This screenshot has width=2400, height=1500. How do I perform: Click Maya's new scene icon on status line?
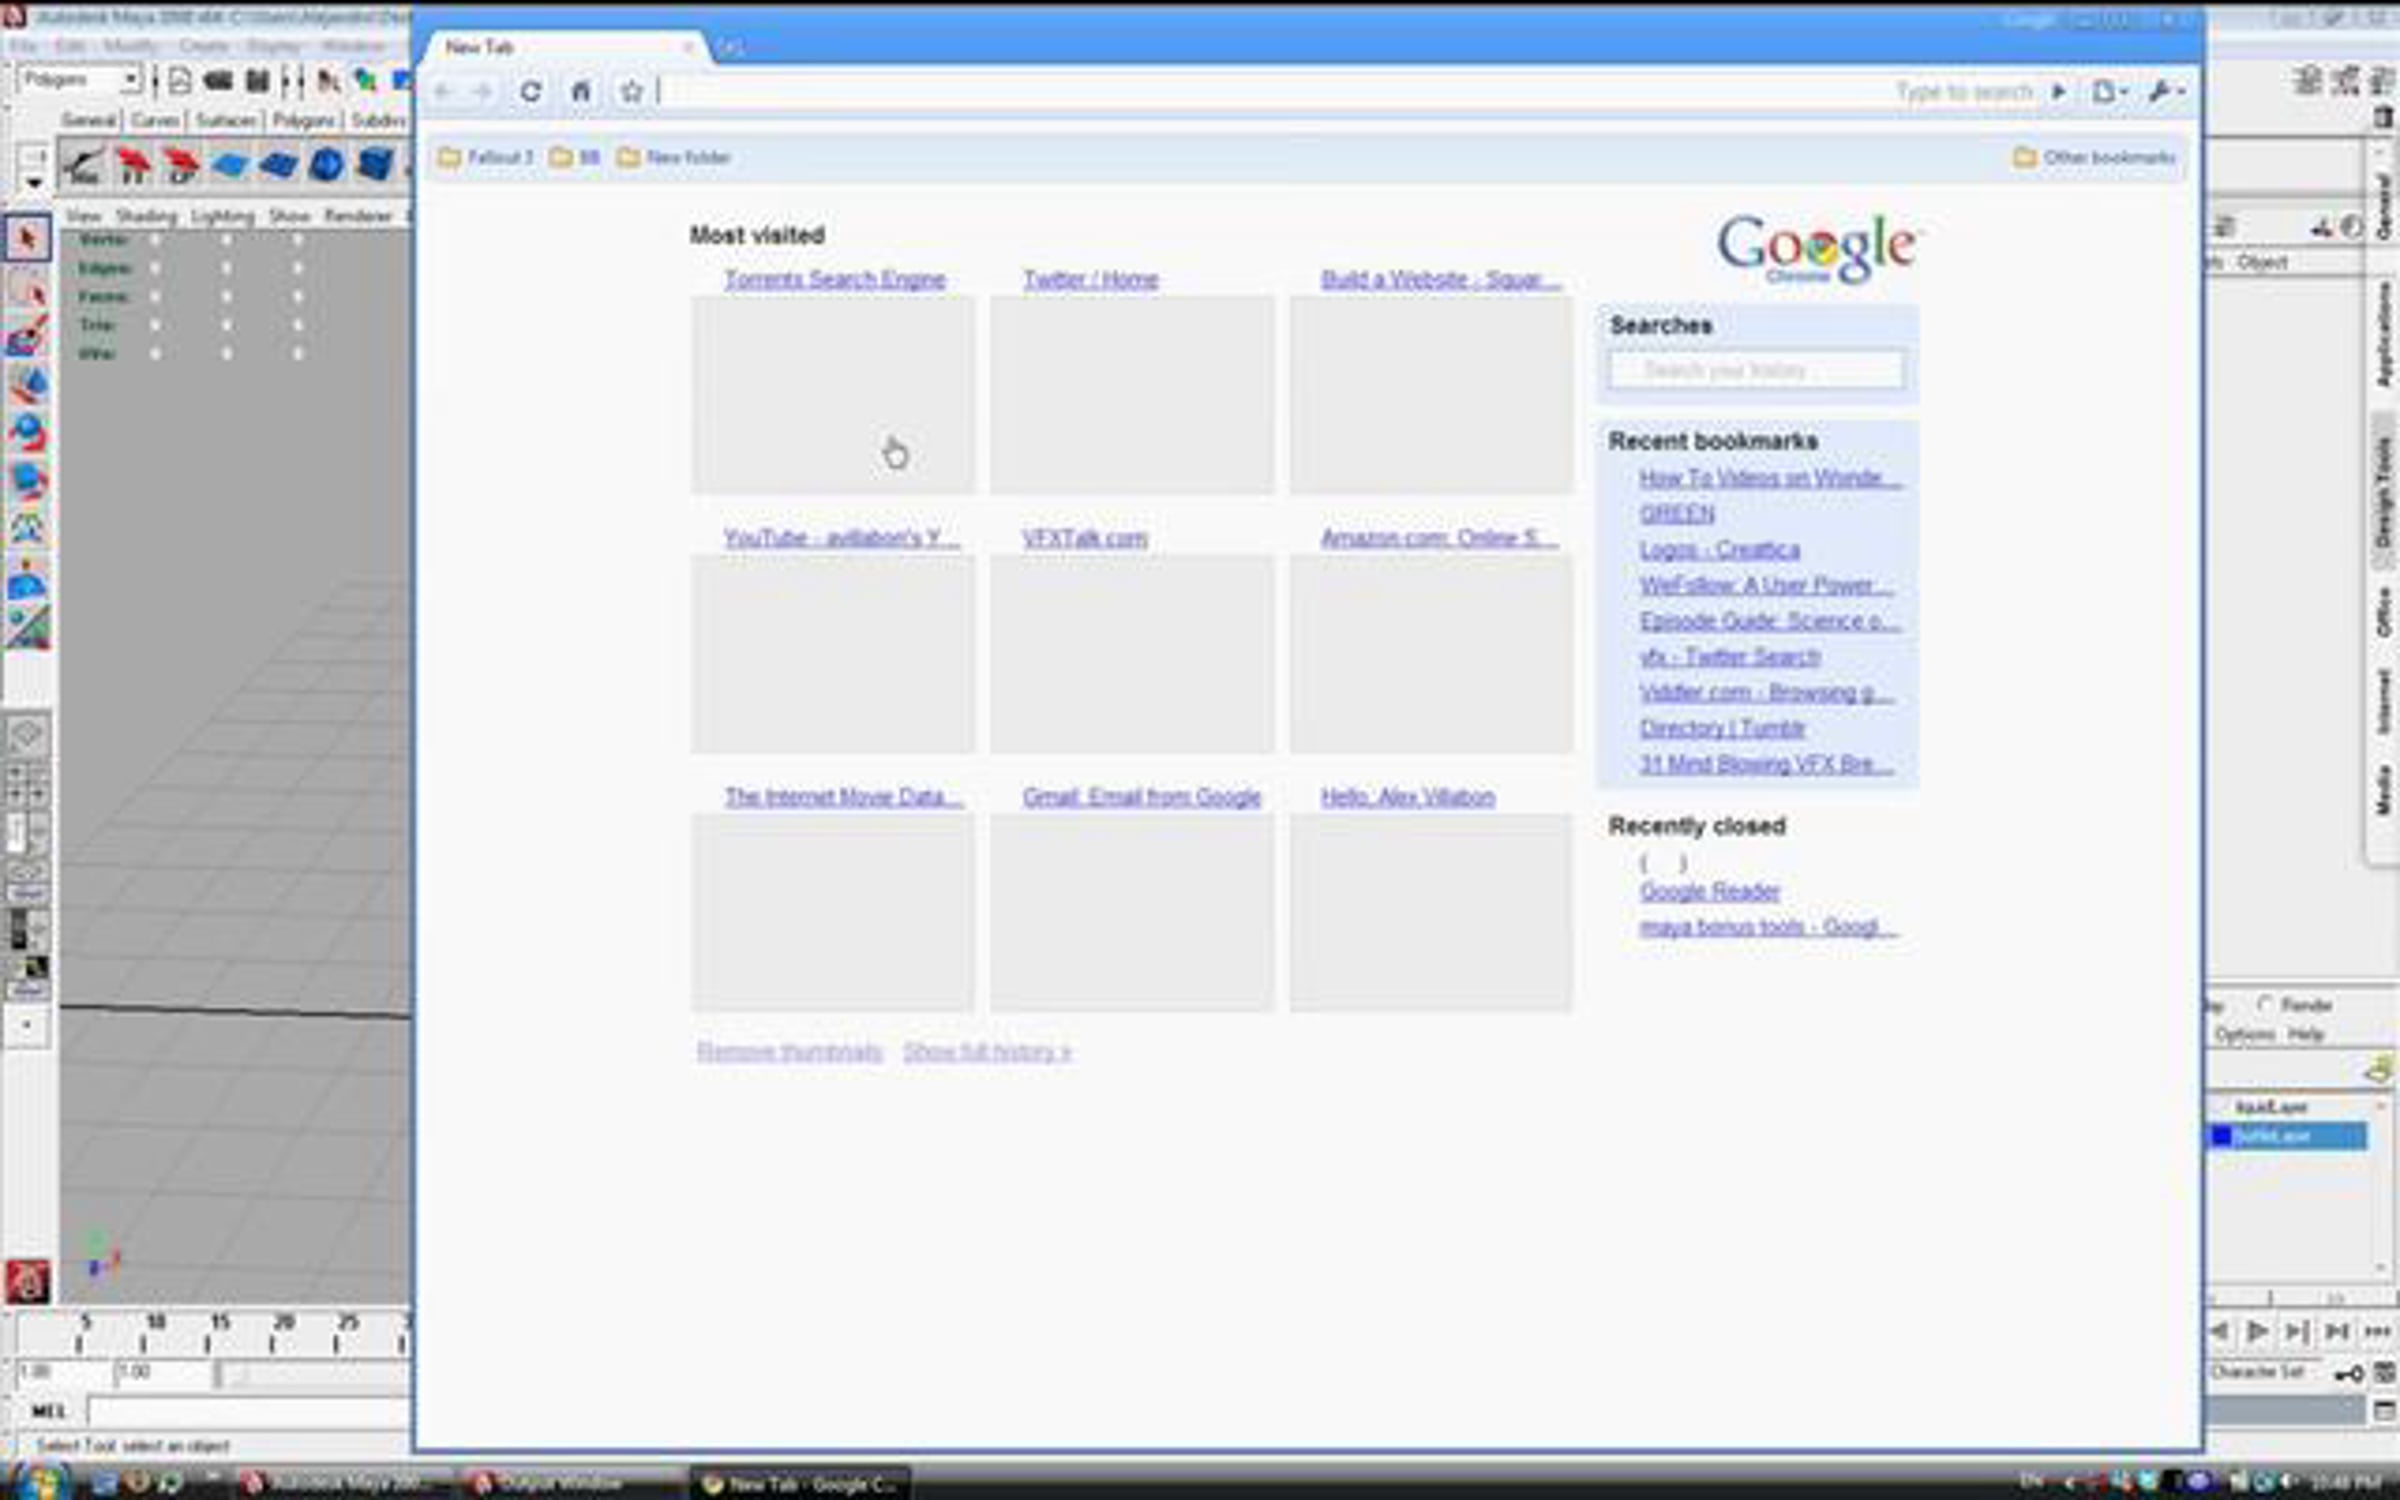180,80
